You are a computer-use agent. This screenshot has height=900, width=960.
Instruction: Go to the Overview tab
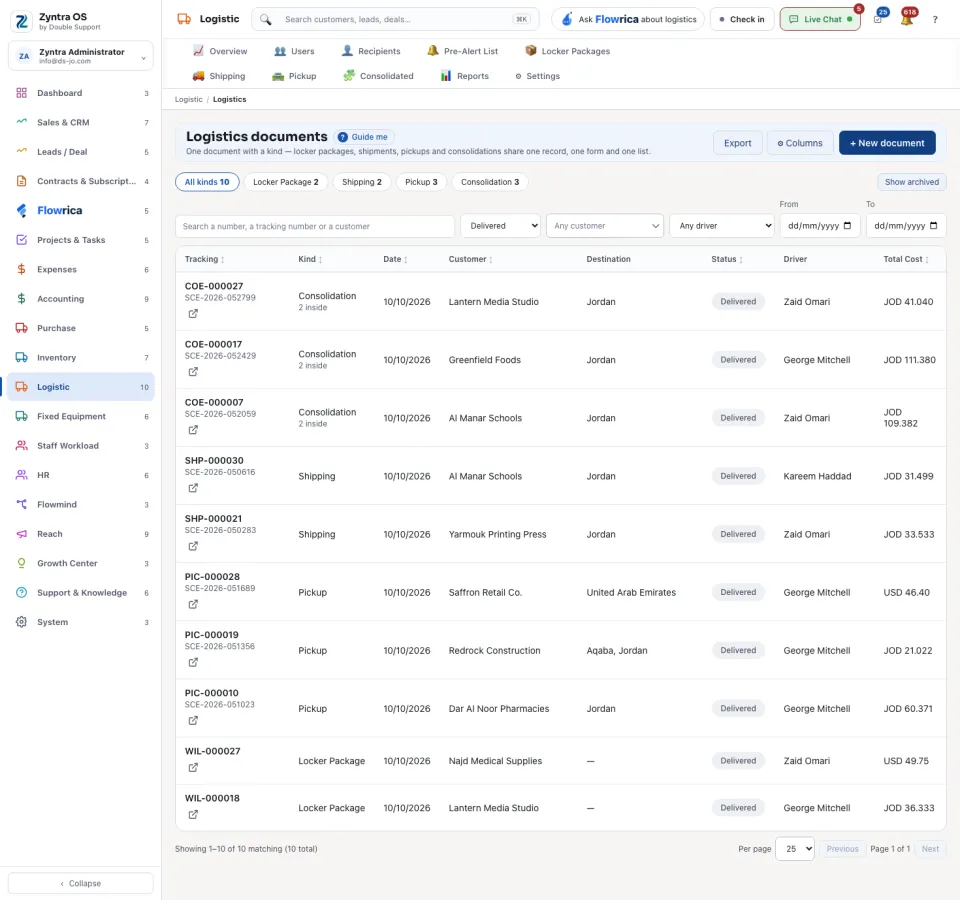(220, 51)
